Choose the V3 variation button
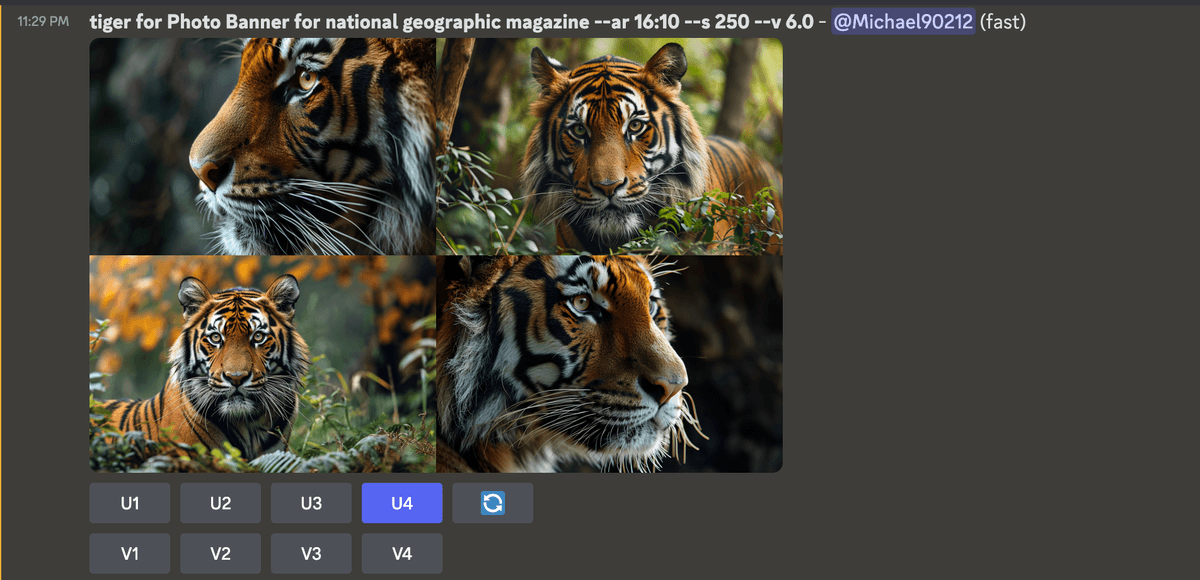Image resolution: width=1200 pixels, height=580 pixels. [x=311, y=553]
